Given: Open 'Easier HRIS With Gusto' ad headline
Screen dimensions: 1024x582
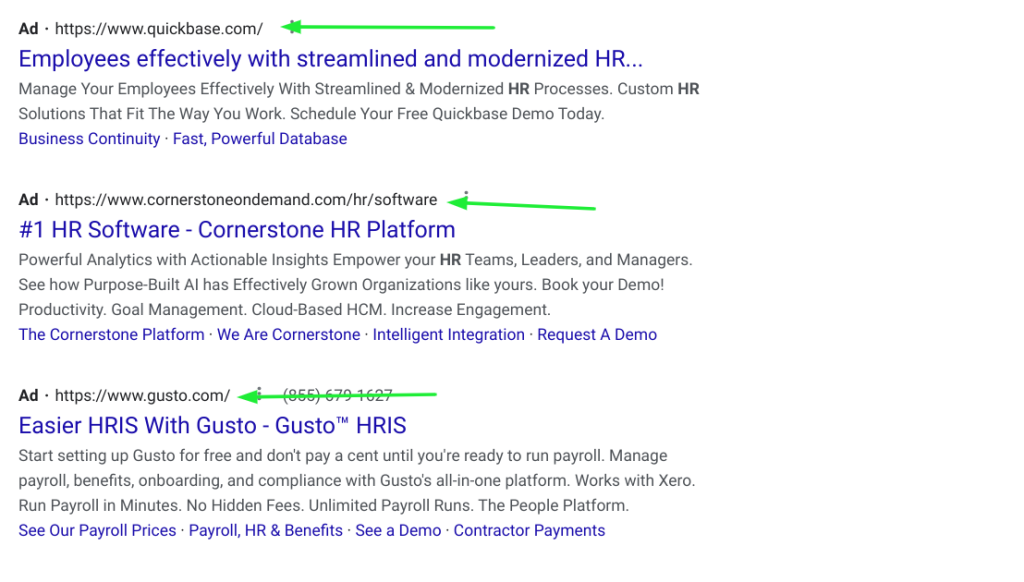Looking at the screenshot, I should coord(212,426).
